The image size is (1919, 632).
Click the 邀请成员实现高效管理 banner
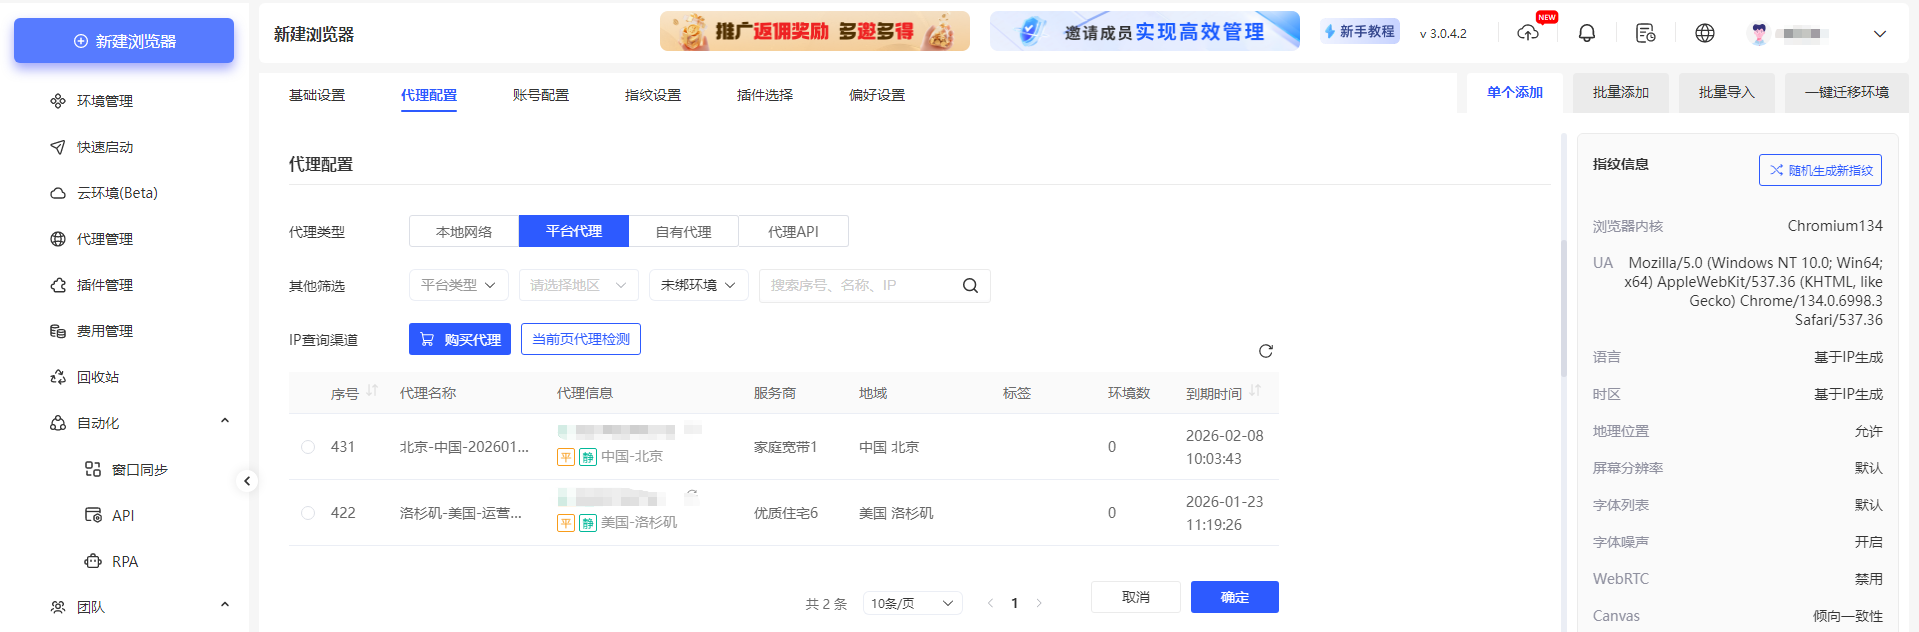point(1145,31)
